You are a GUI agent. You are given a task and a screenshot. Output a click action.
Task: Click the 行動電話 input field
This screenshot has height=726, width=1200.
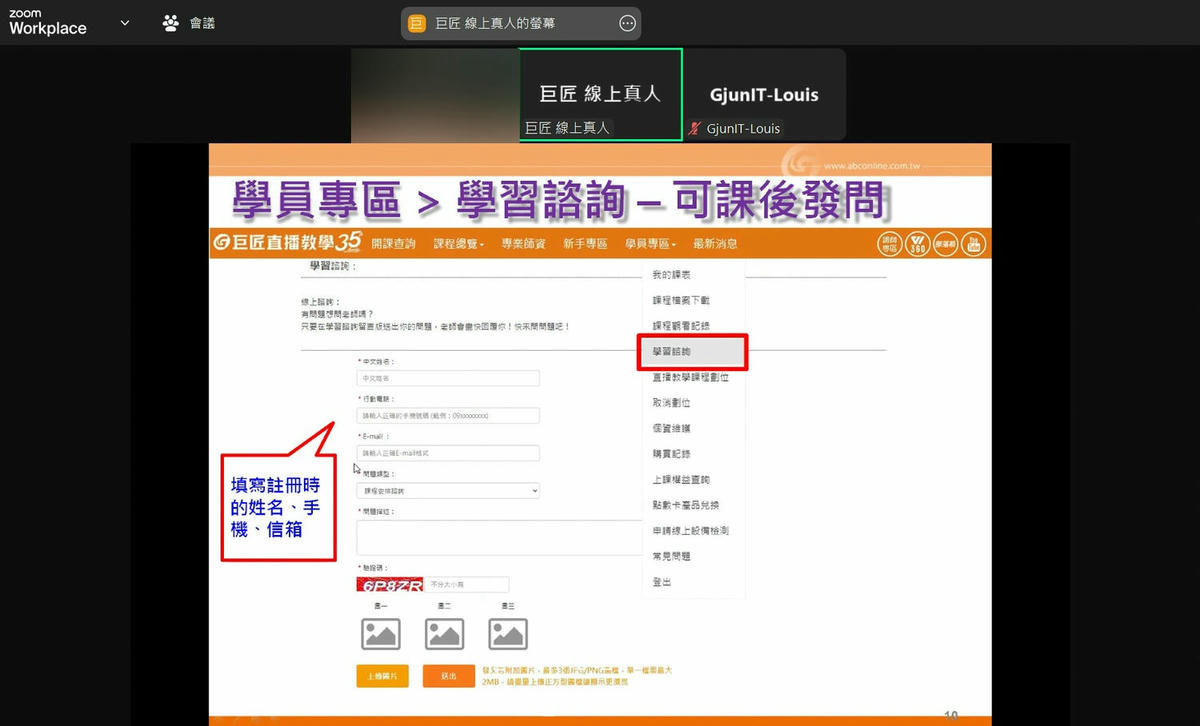point(448,415)
